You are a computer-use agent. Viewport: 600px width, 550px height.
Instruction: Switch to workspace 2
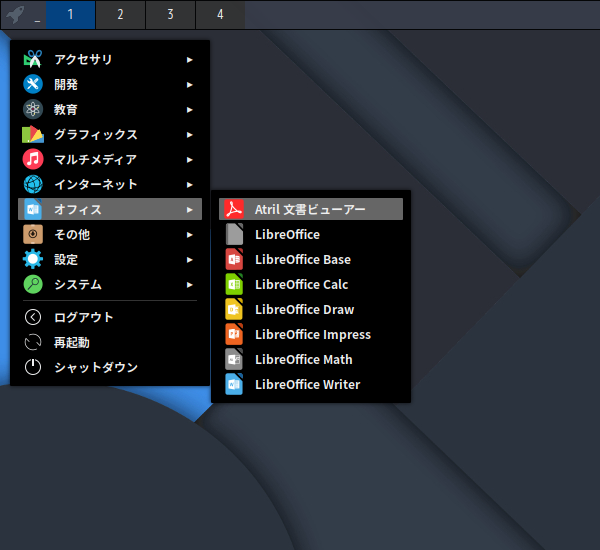121,15
